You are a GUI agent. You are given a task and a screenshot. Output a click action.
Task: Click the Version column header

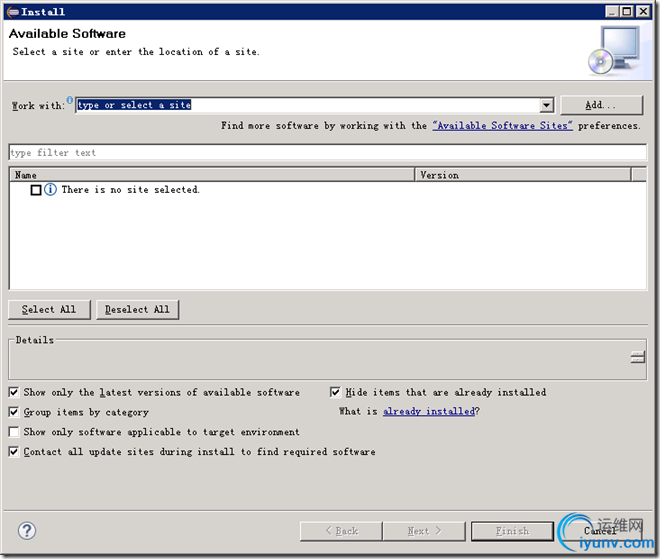pos(523,175)
